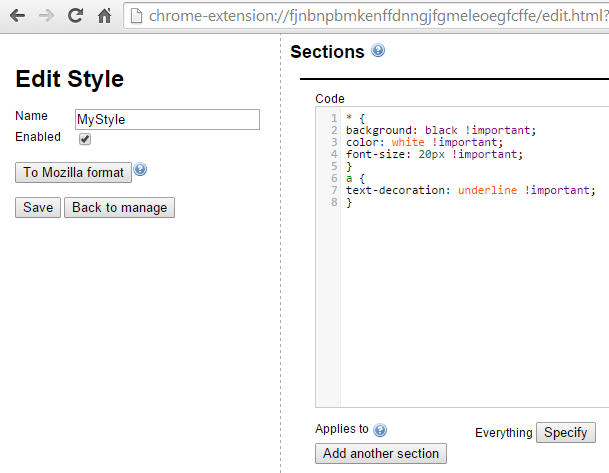Image resolution: width=609 pixels, height=473 pixels.
Task: Open the browser home page icon
Action: pyautogui.click(x=104, y=16)
